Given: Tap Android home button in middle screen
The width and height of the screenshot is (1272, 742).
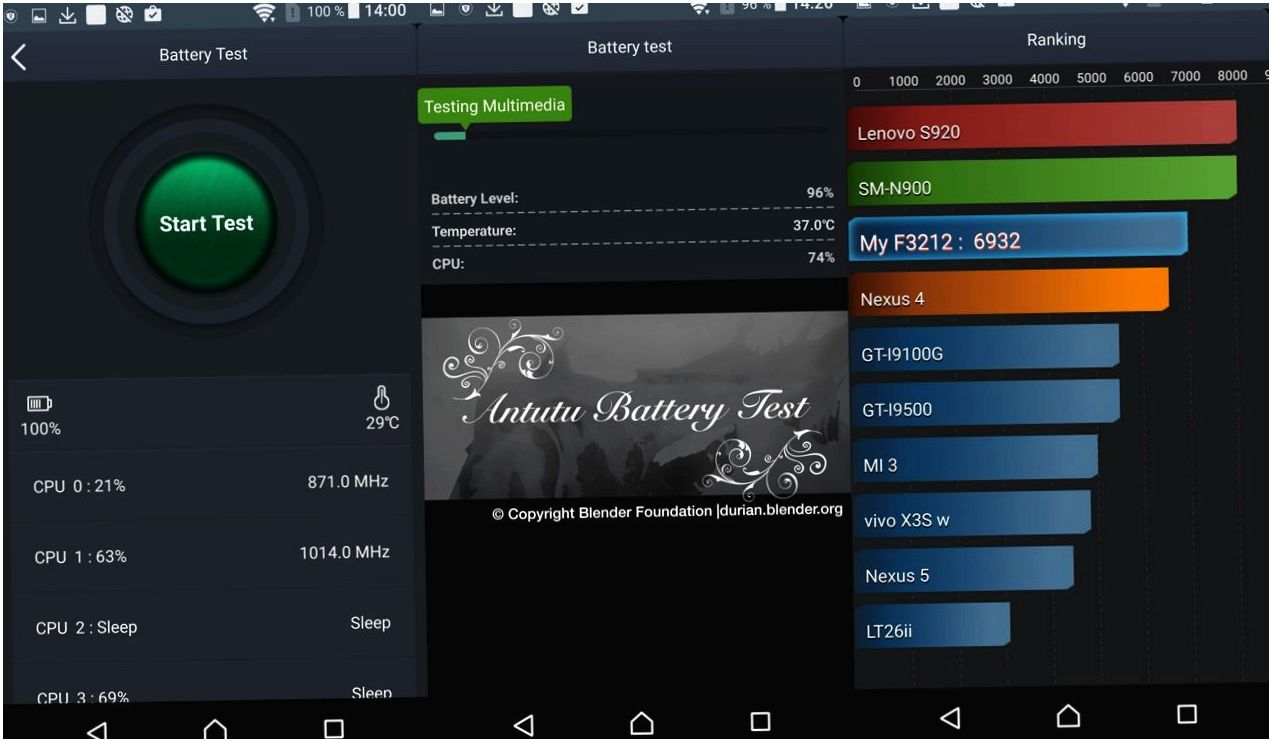Looking at the screenshot, I should [x=642, y=722].
